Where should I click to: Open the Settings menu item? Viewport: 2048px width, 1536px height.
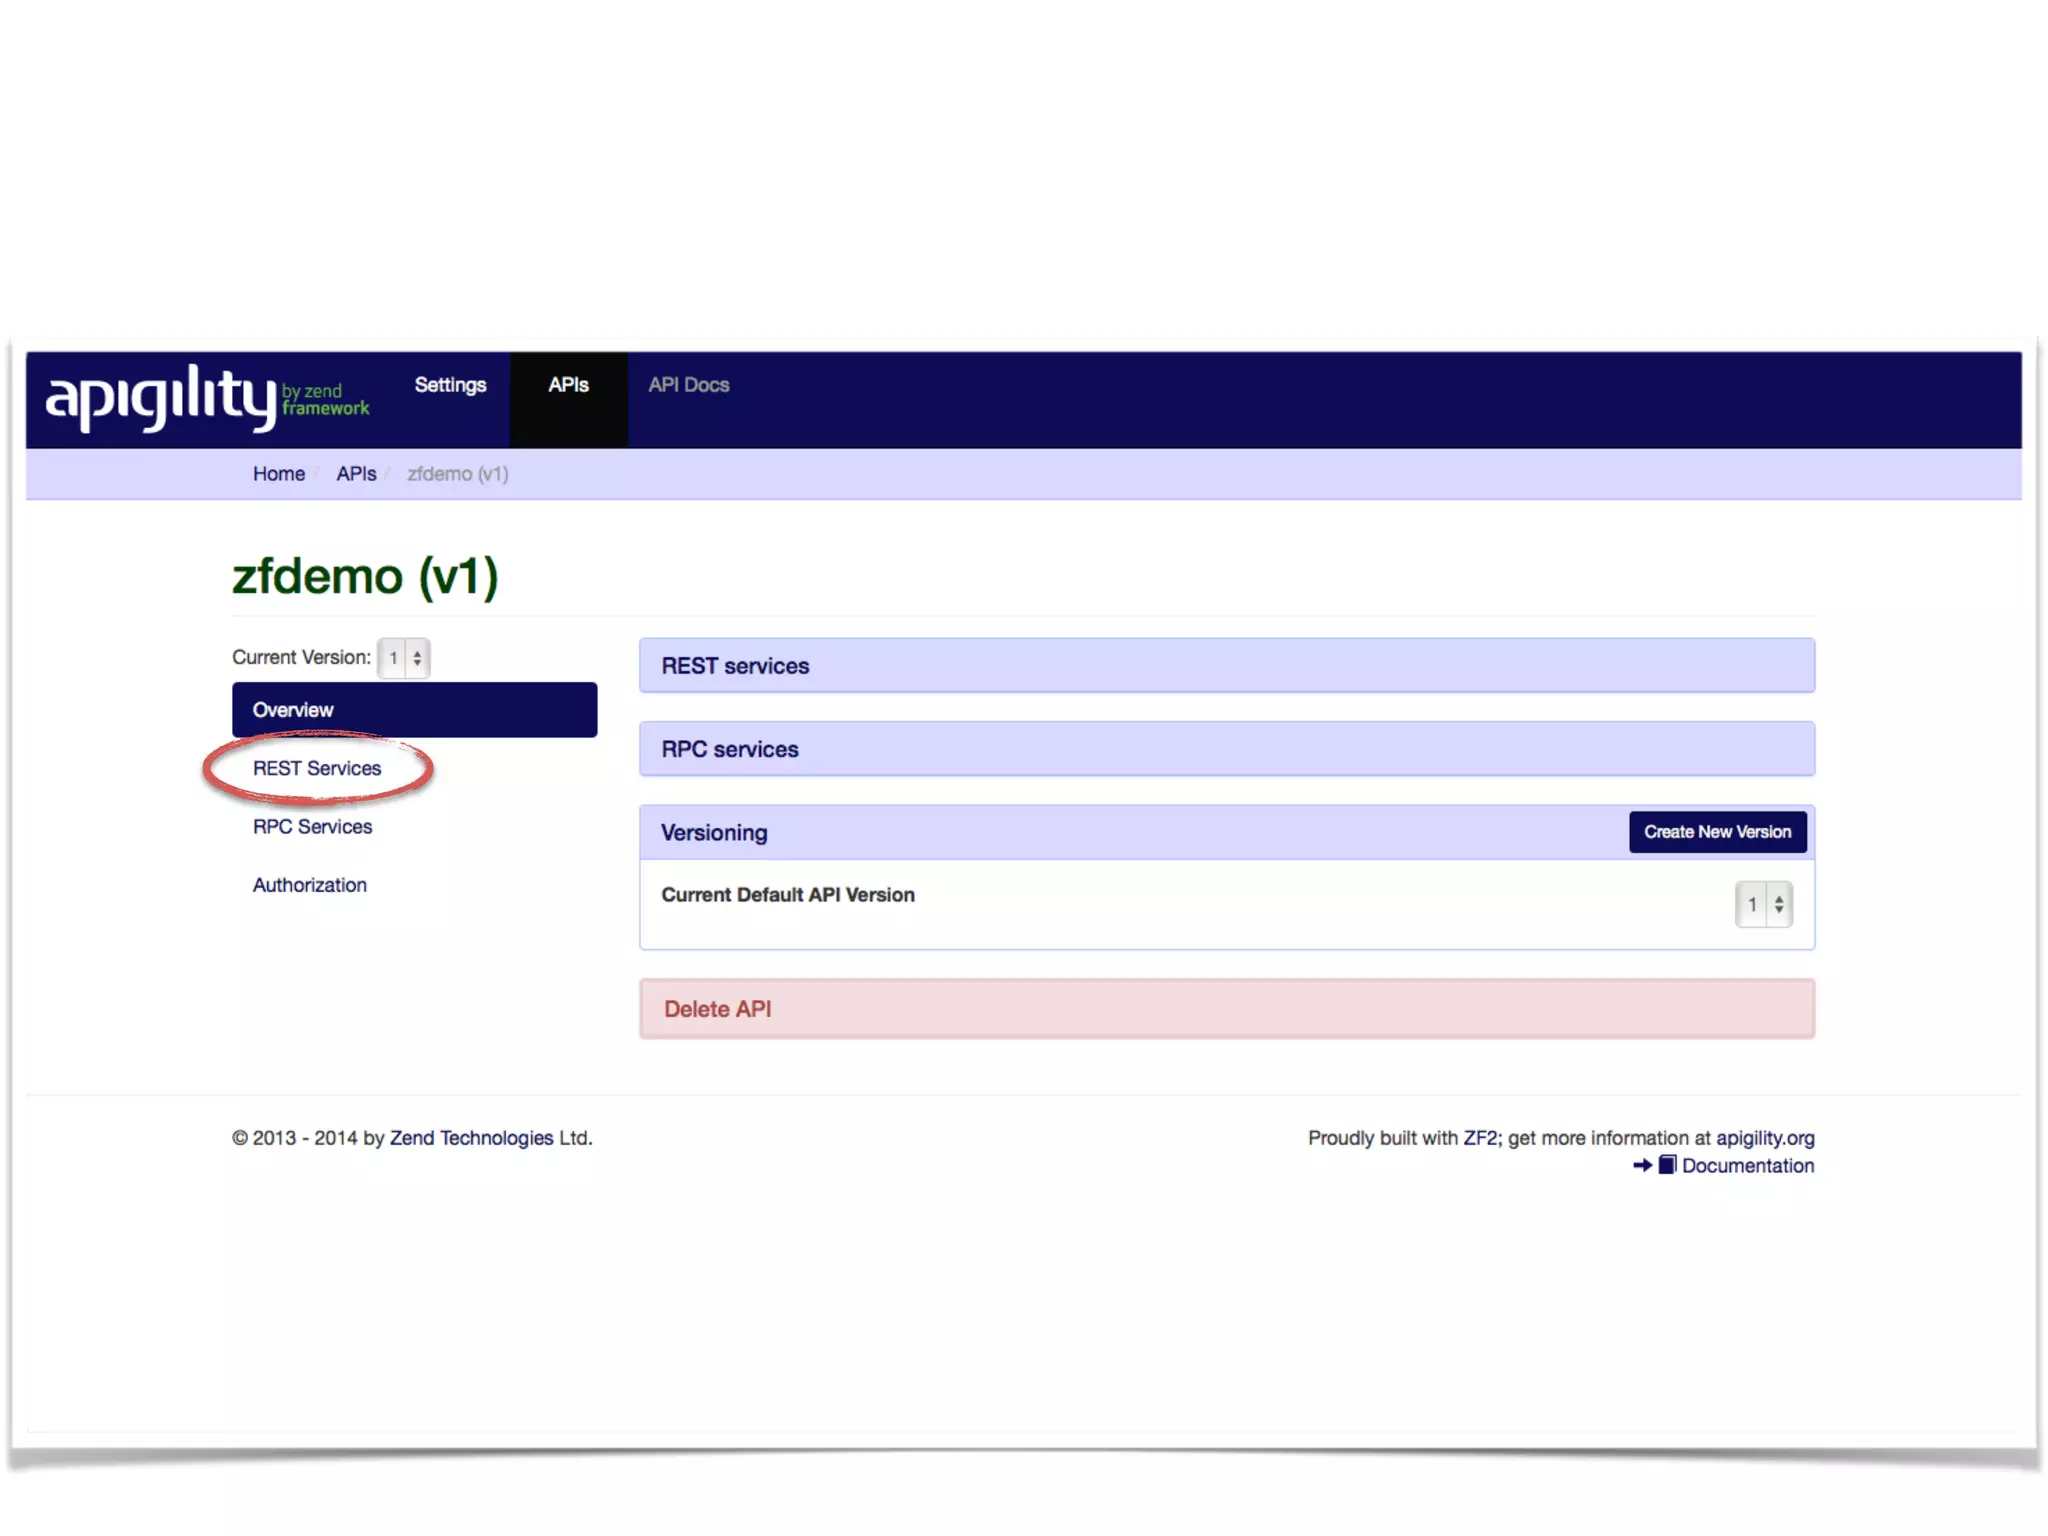[450, 385]
